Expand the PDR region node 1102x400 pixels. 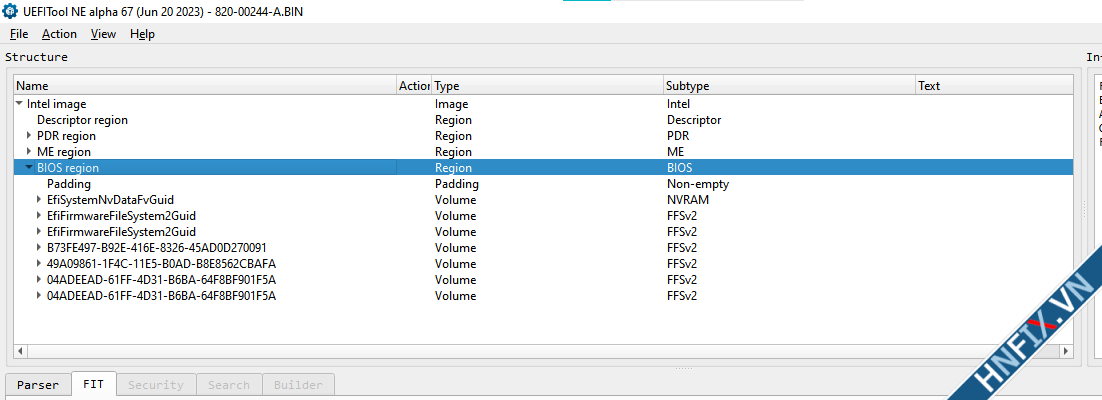(x=29, y=136)
